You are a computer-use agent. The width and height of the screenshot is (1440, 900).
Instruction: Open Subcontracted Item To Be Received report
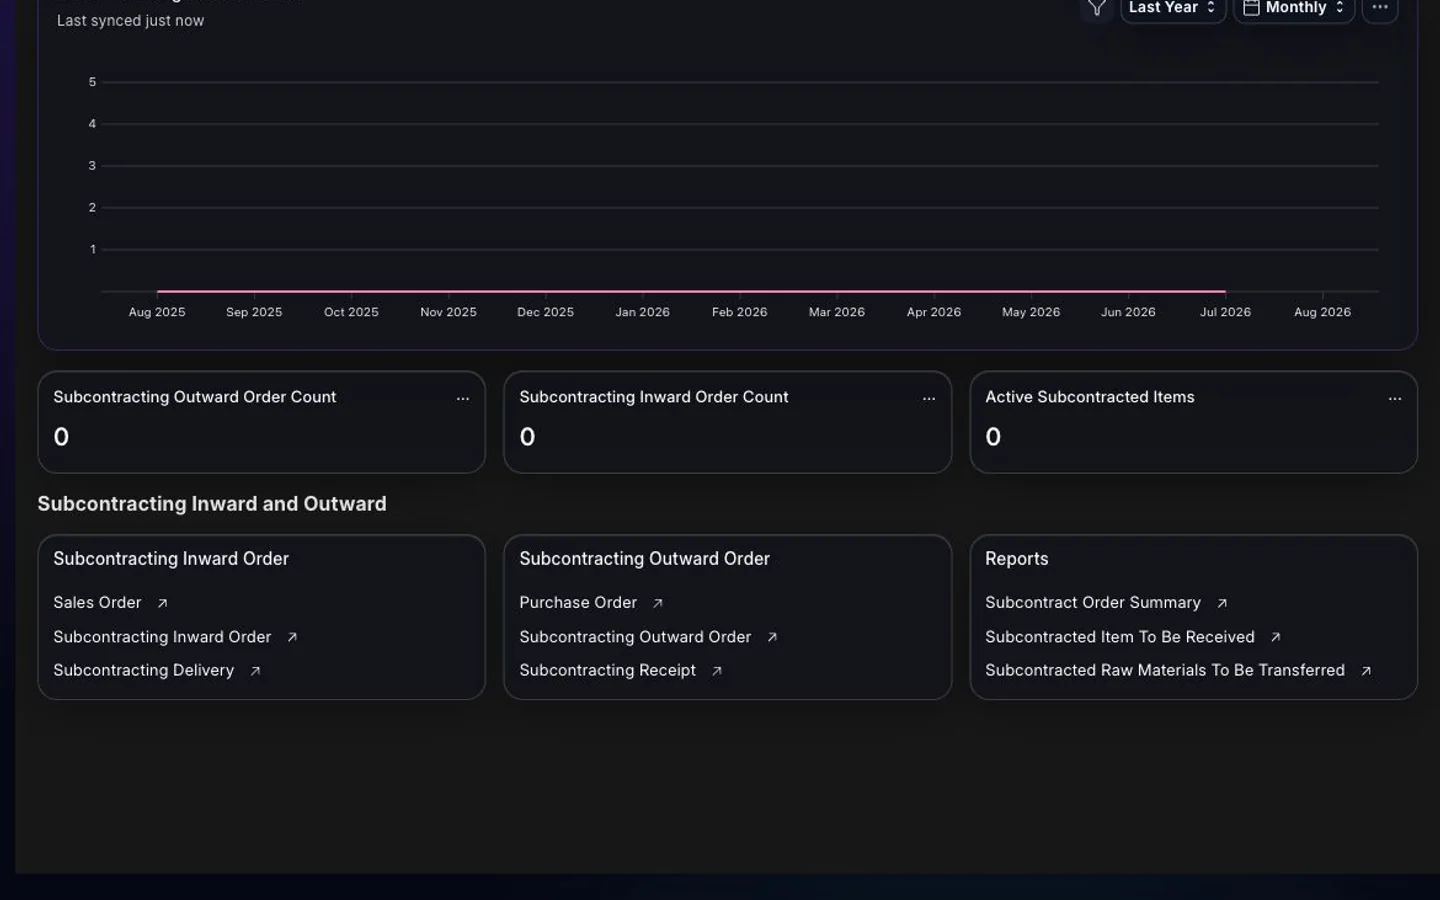pyautogui.click(x=1120, y=636)
